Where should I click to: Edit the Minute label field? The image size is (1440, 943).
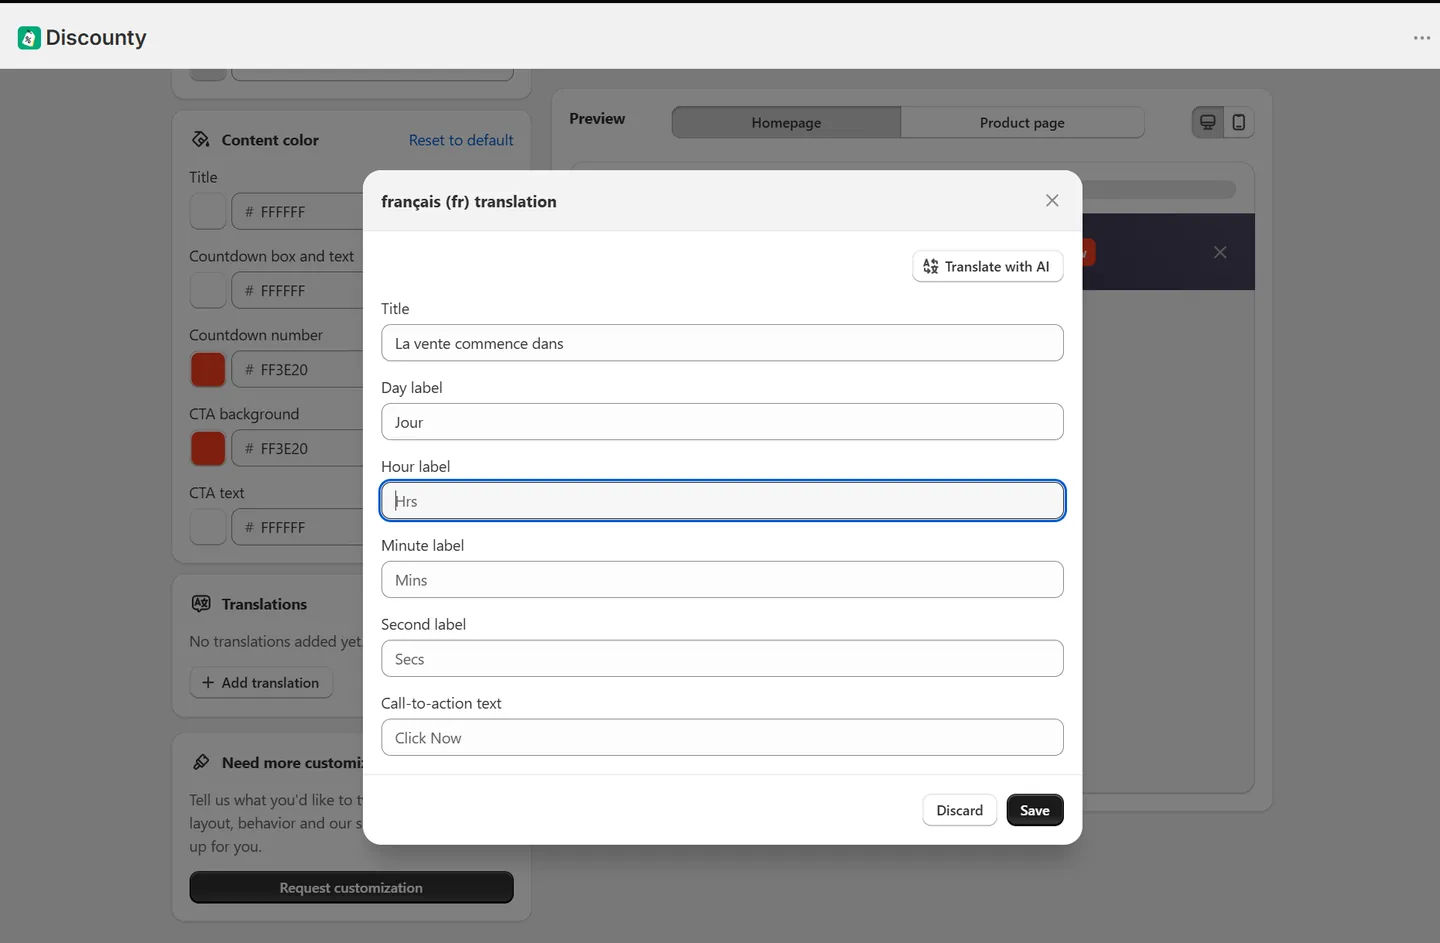[x=722, y=580]
